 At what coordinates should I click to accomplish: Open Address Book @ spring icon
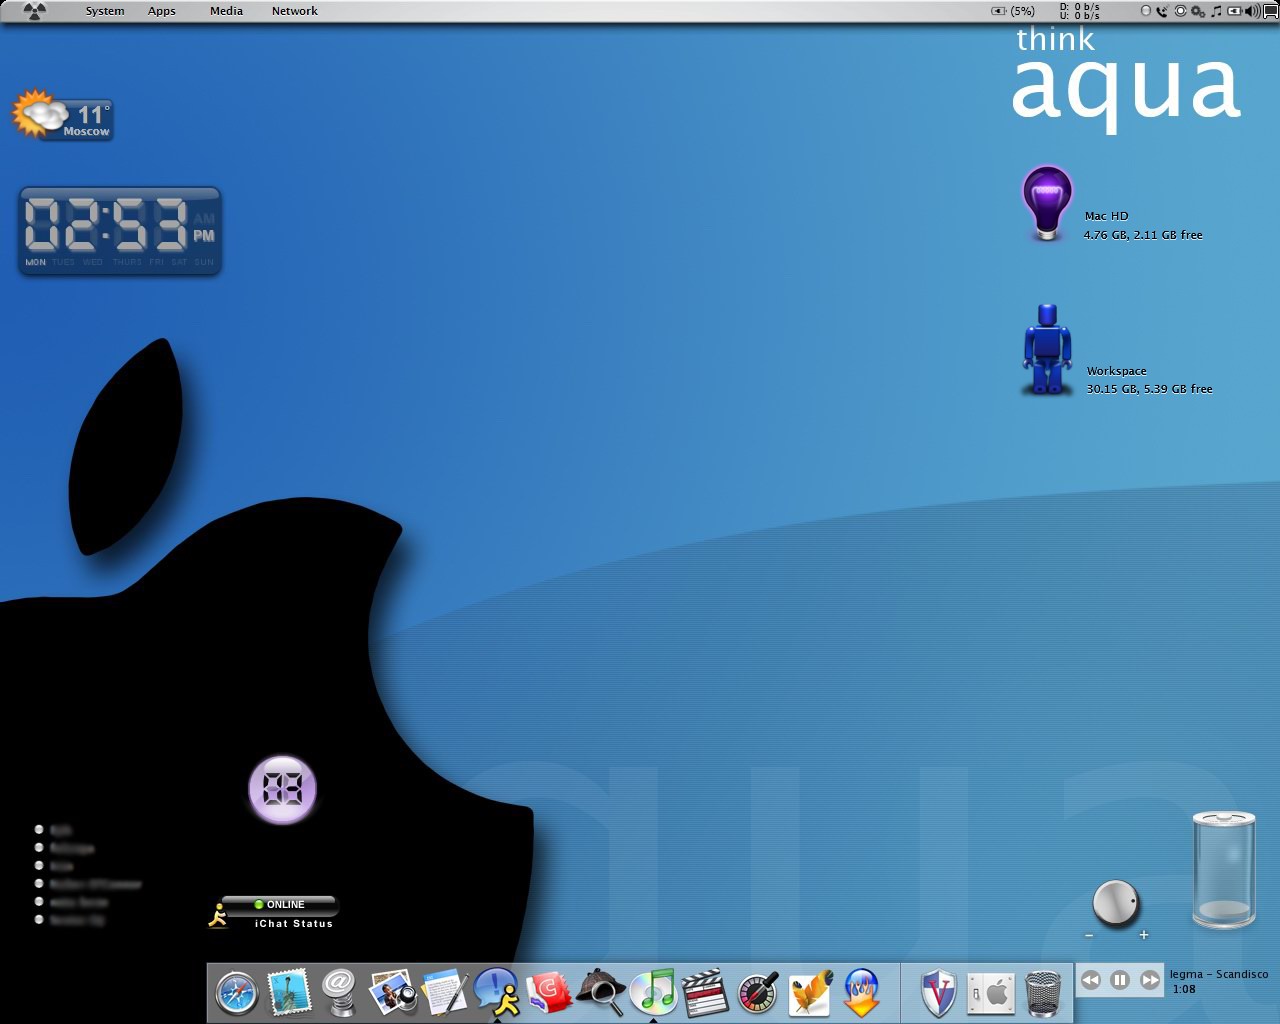(x=340, y=993)
